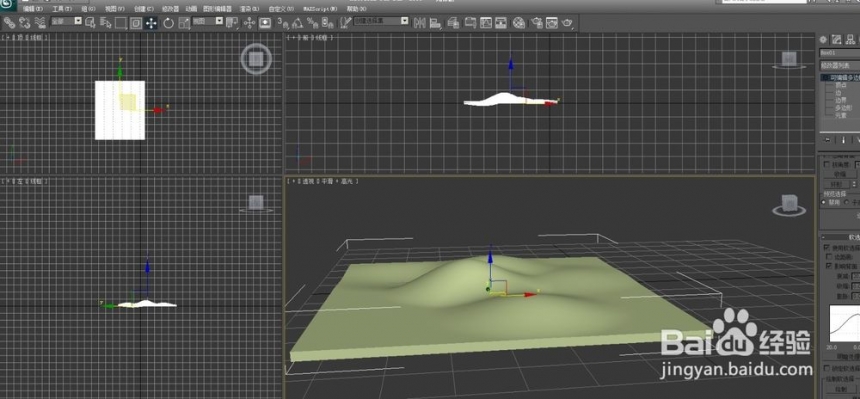Toggle the Spinner Snap button
Viewport: 860px width, 399px height.
coord(328,23)
